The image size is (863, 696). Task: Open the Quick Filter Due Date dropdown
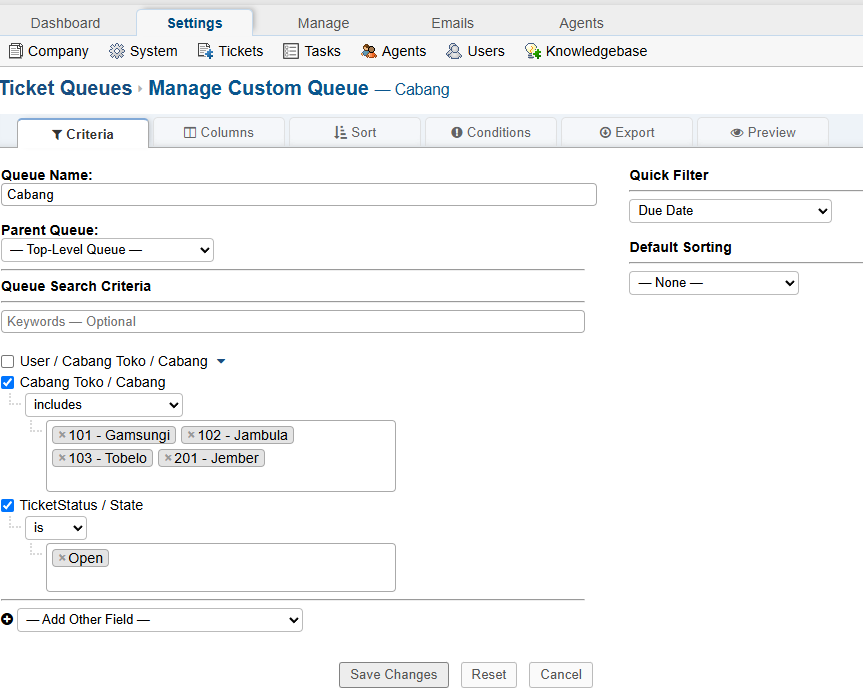pyautogui.click(x=730, y=211)
